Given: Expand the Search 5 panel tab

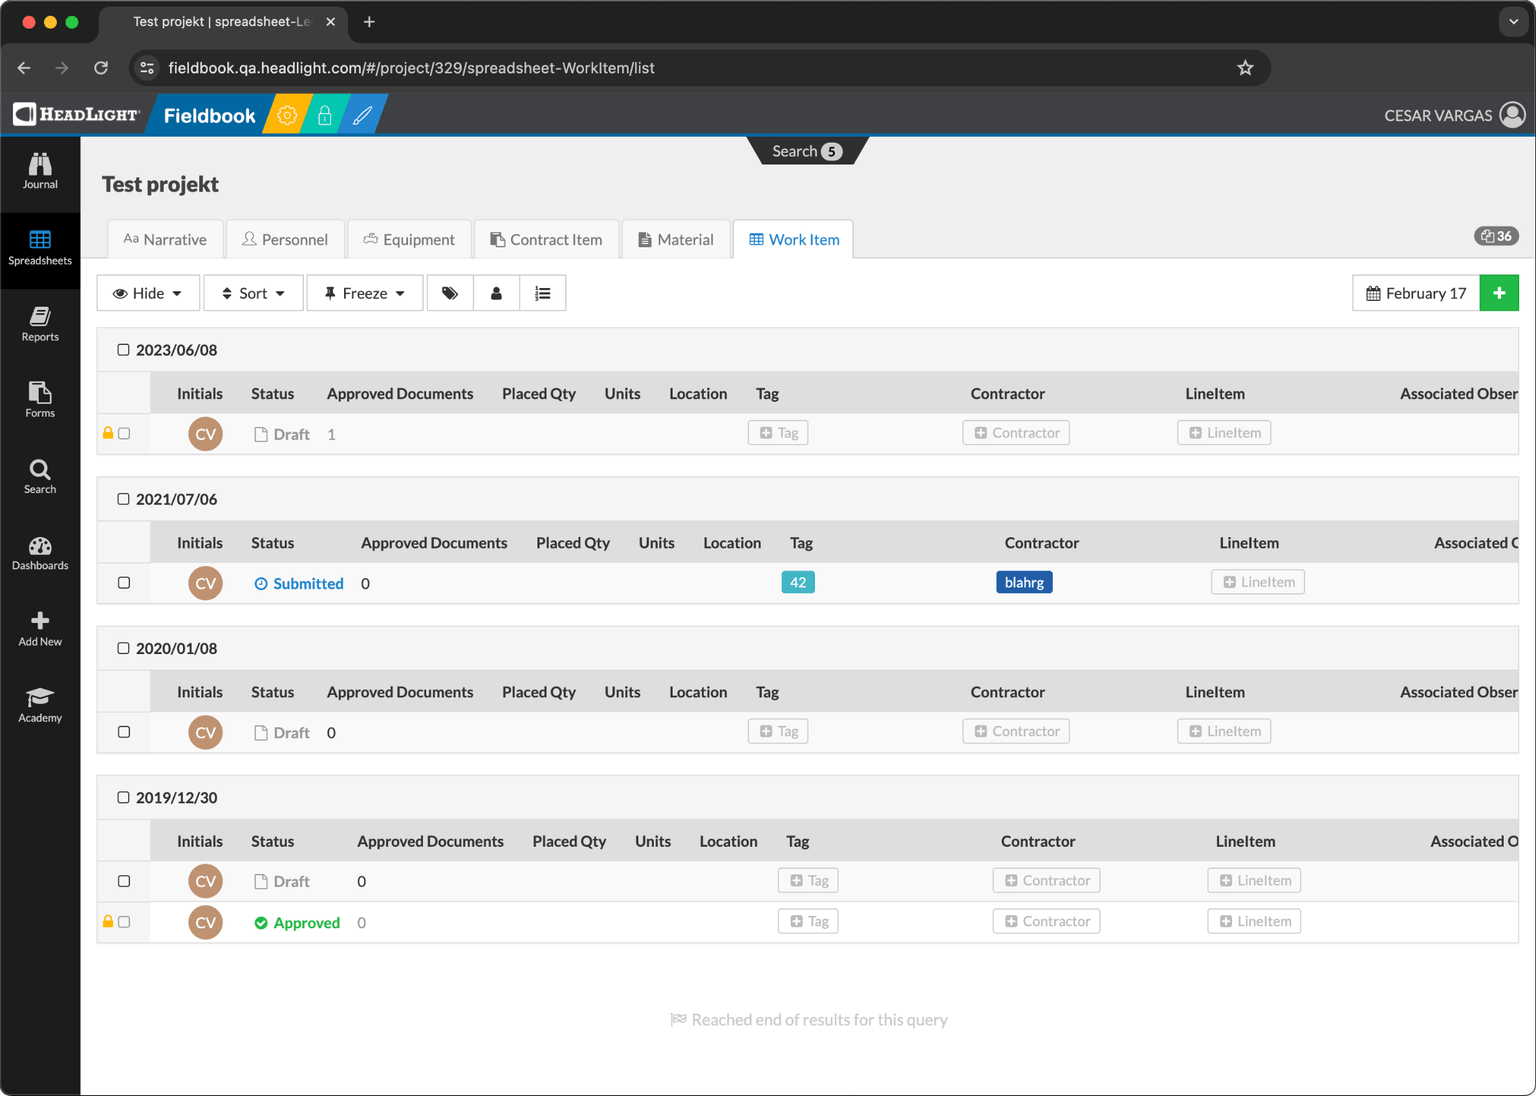Looking at the screenshot, I should tap(806, 151).
